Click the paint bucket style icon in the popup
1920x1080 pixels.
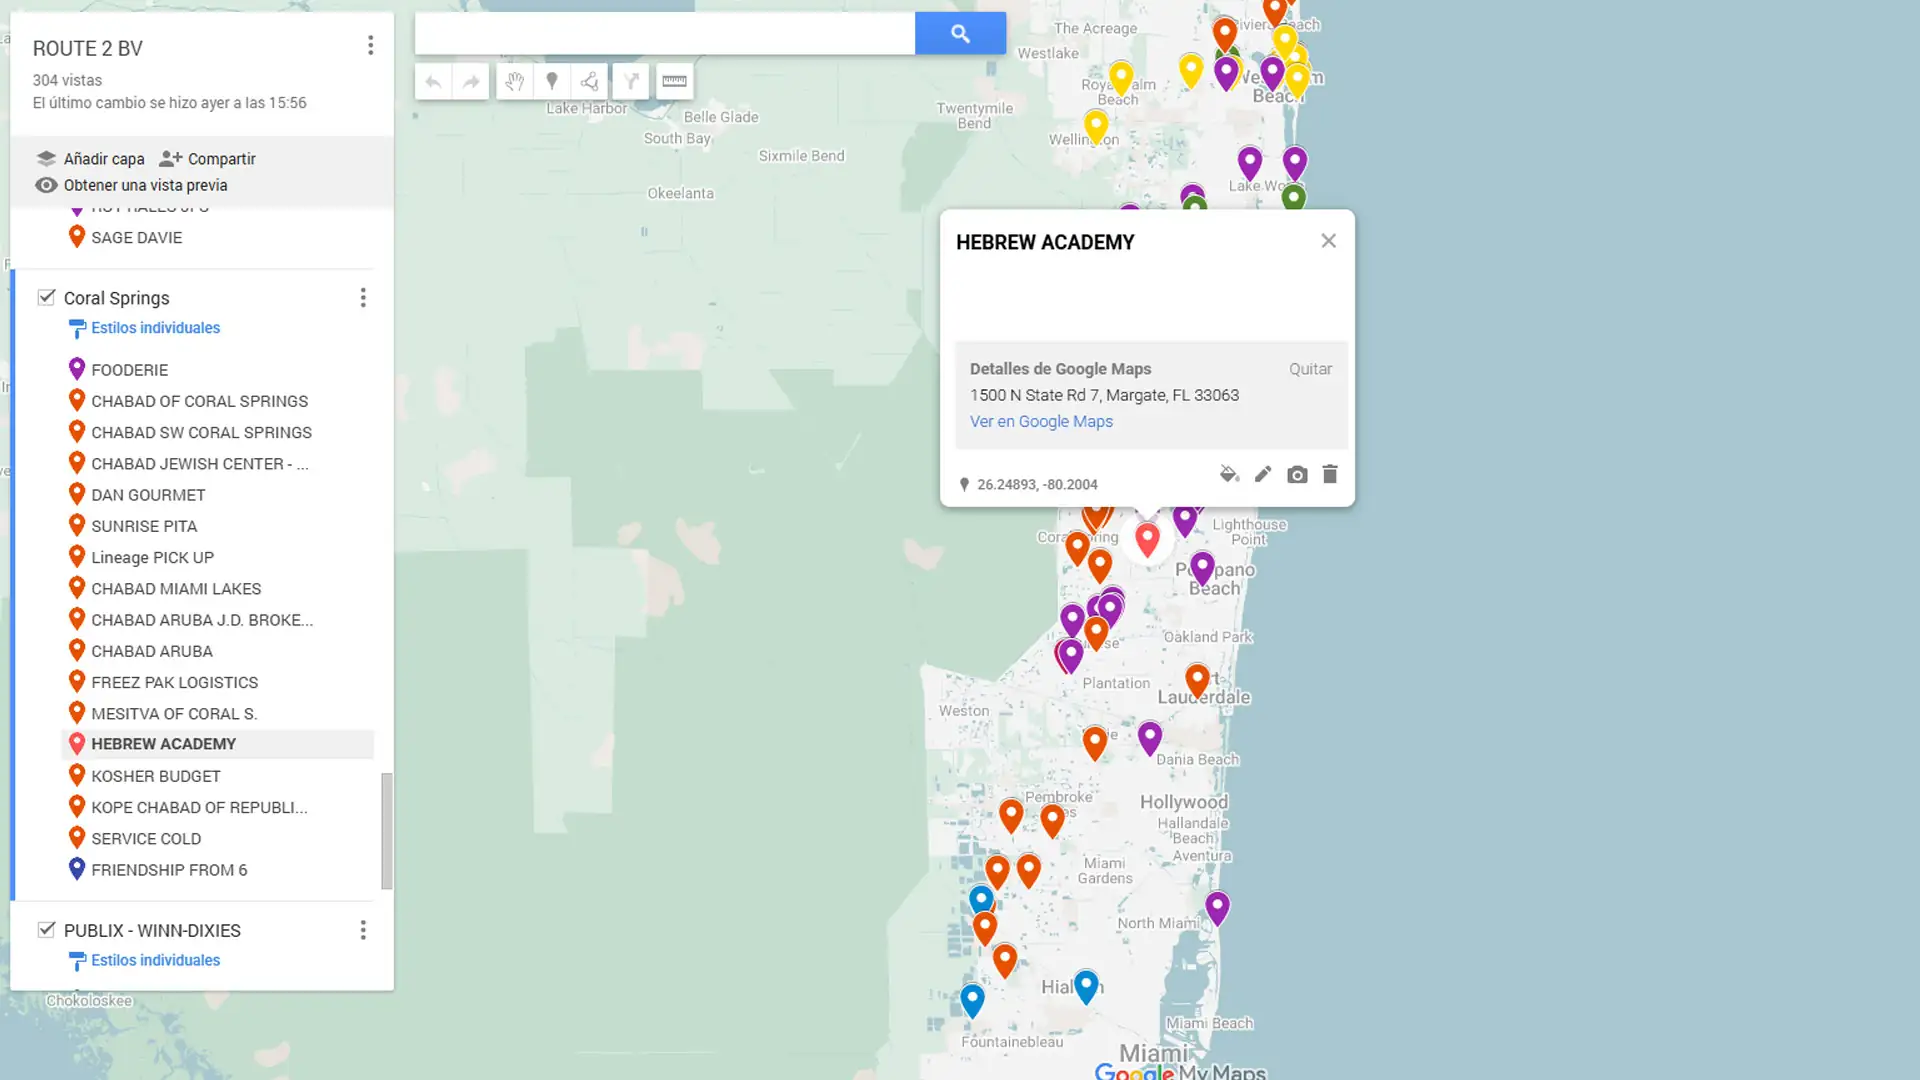[1229, 474]
